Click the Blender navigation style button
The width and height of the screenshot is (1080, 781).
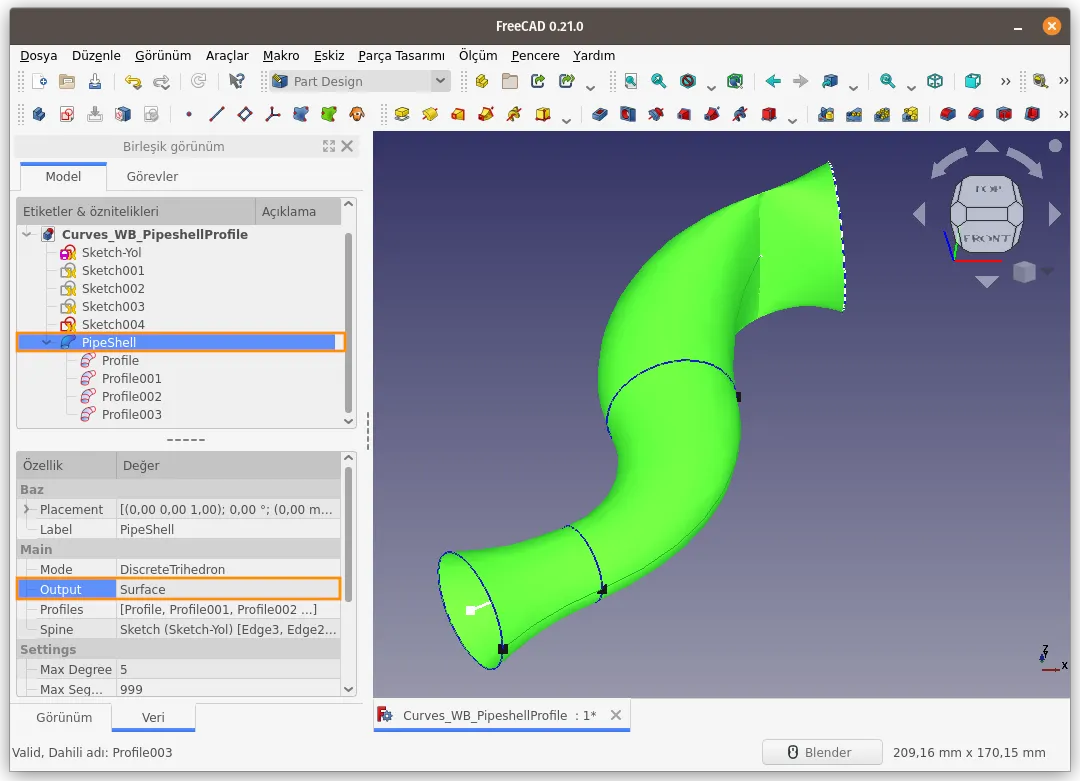(822, 752)
